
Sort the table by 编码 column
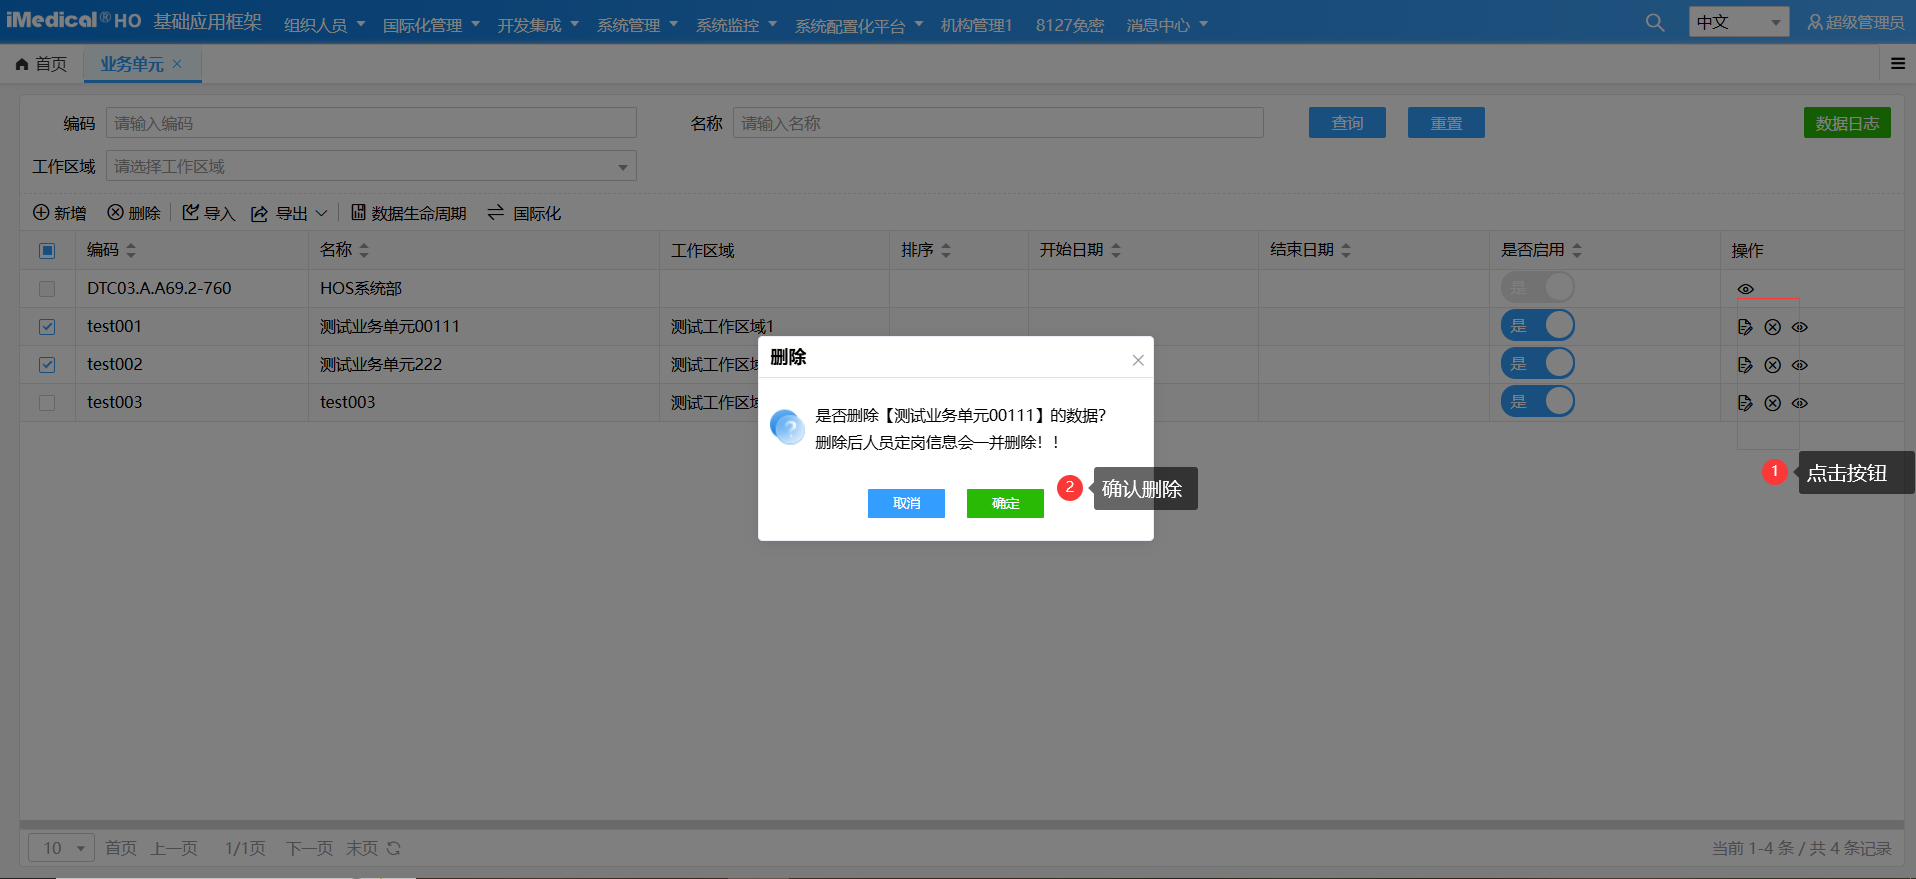point(131,250)
